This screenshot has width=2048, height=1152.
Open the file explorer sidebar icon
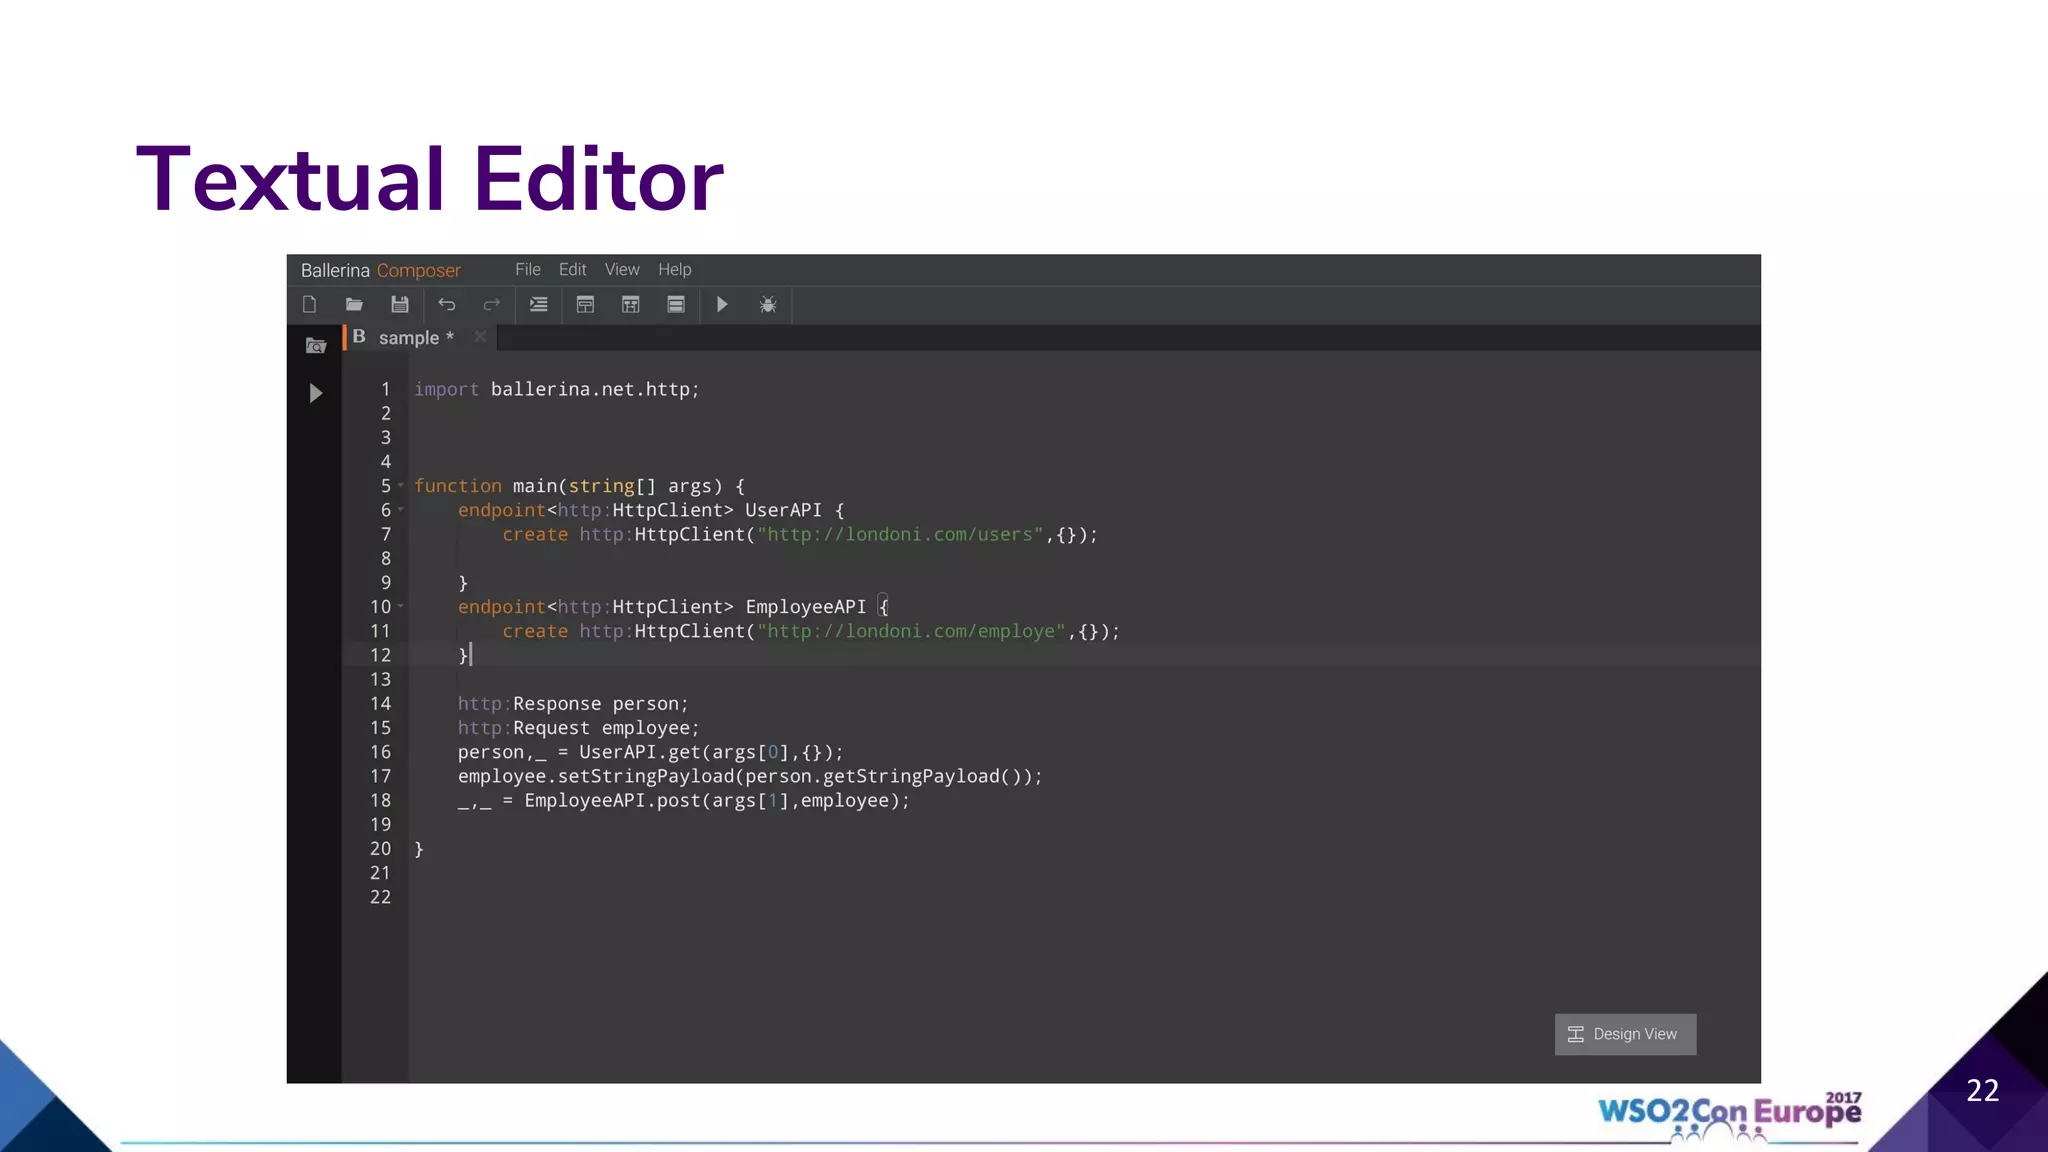[316, 346]
